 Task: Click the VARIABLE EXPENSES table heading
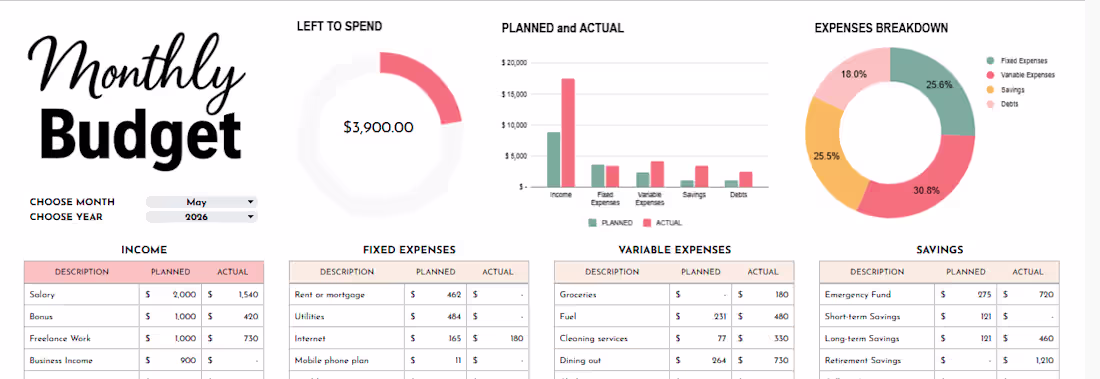pyautogui.click(x=674, y=250)
